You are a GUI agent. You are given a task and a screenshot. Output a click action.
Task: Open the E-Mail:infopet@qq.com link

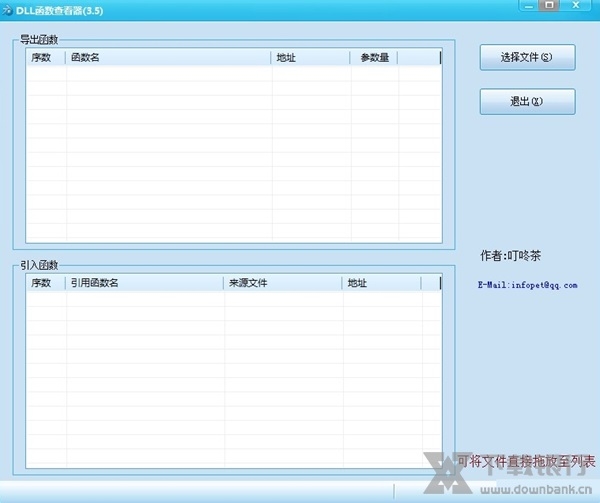(x=527, y=285)
